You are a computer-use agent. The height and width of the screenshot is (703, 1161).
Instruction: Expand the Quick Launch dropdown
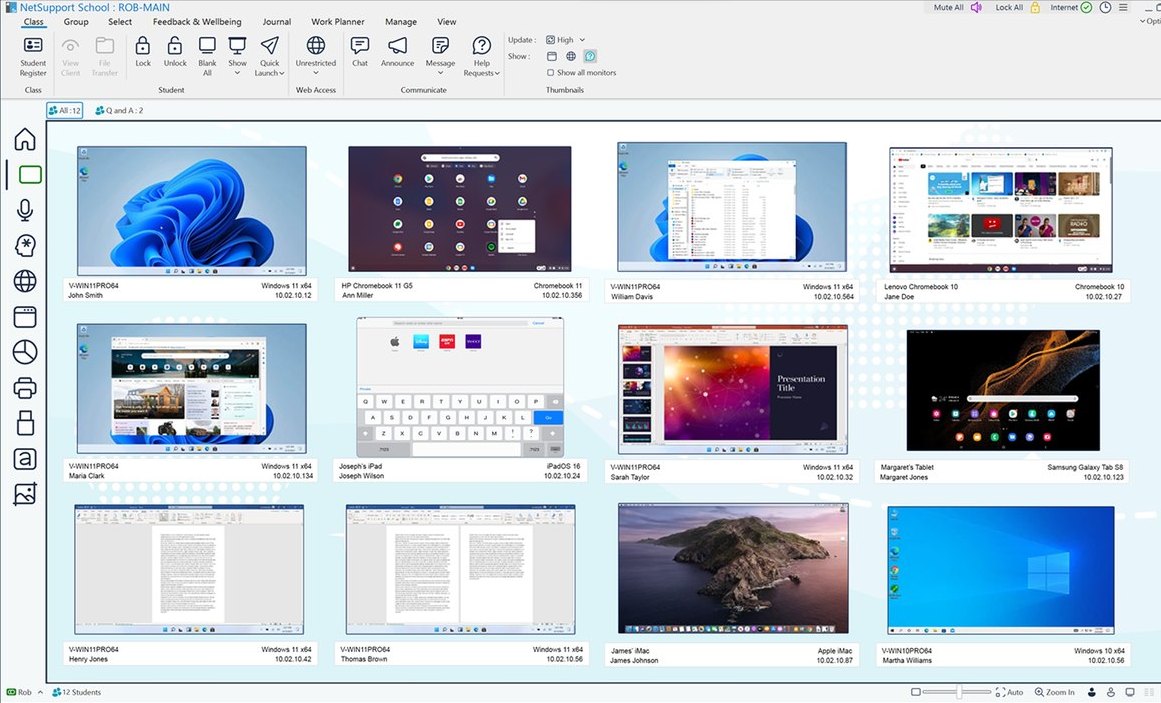click(282, 73)
